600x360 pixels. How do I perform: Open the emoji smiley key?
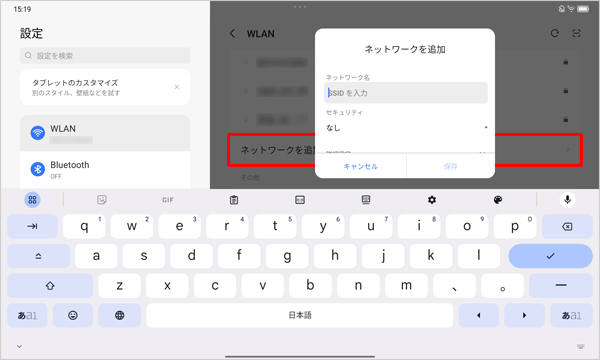73,315
